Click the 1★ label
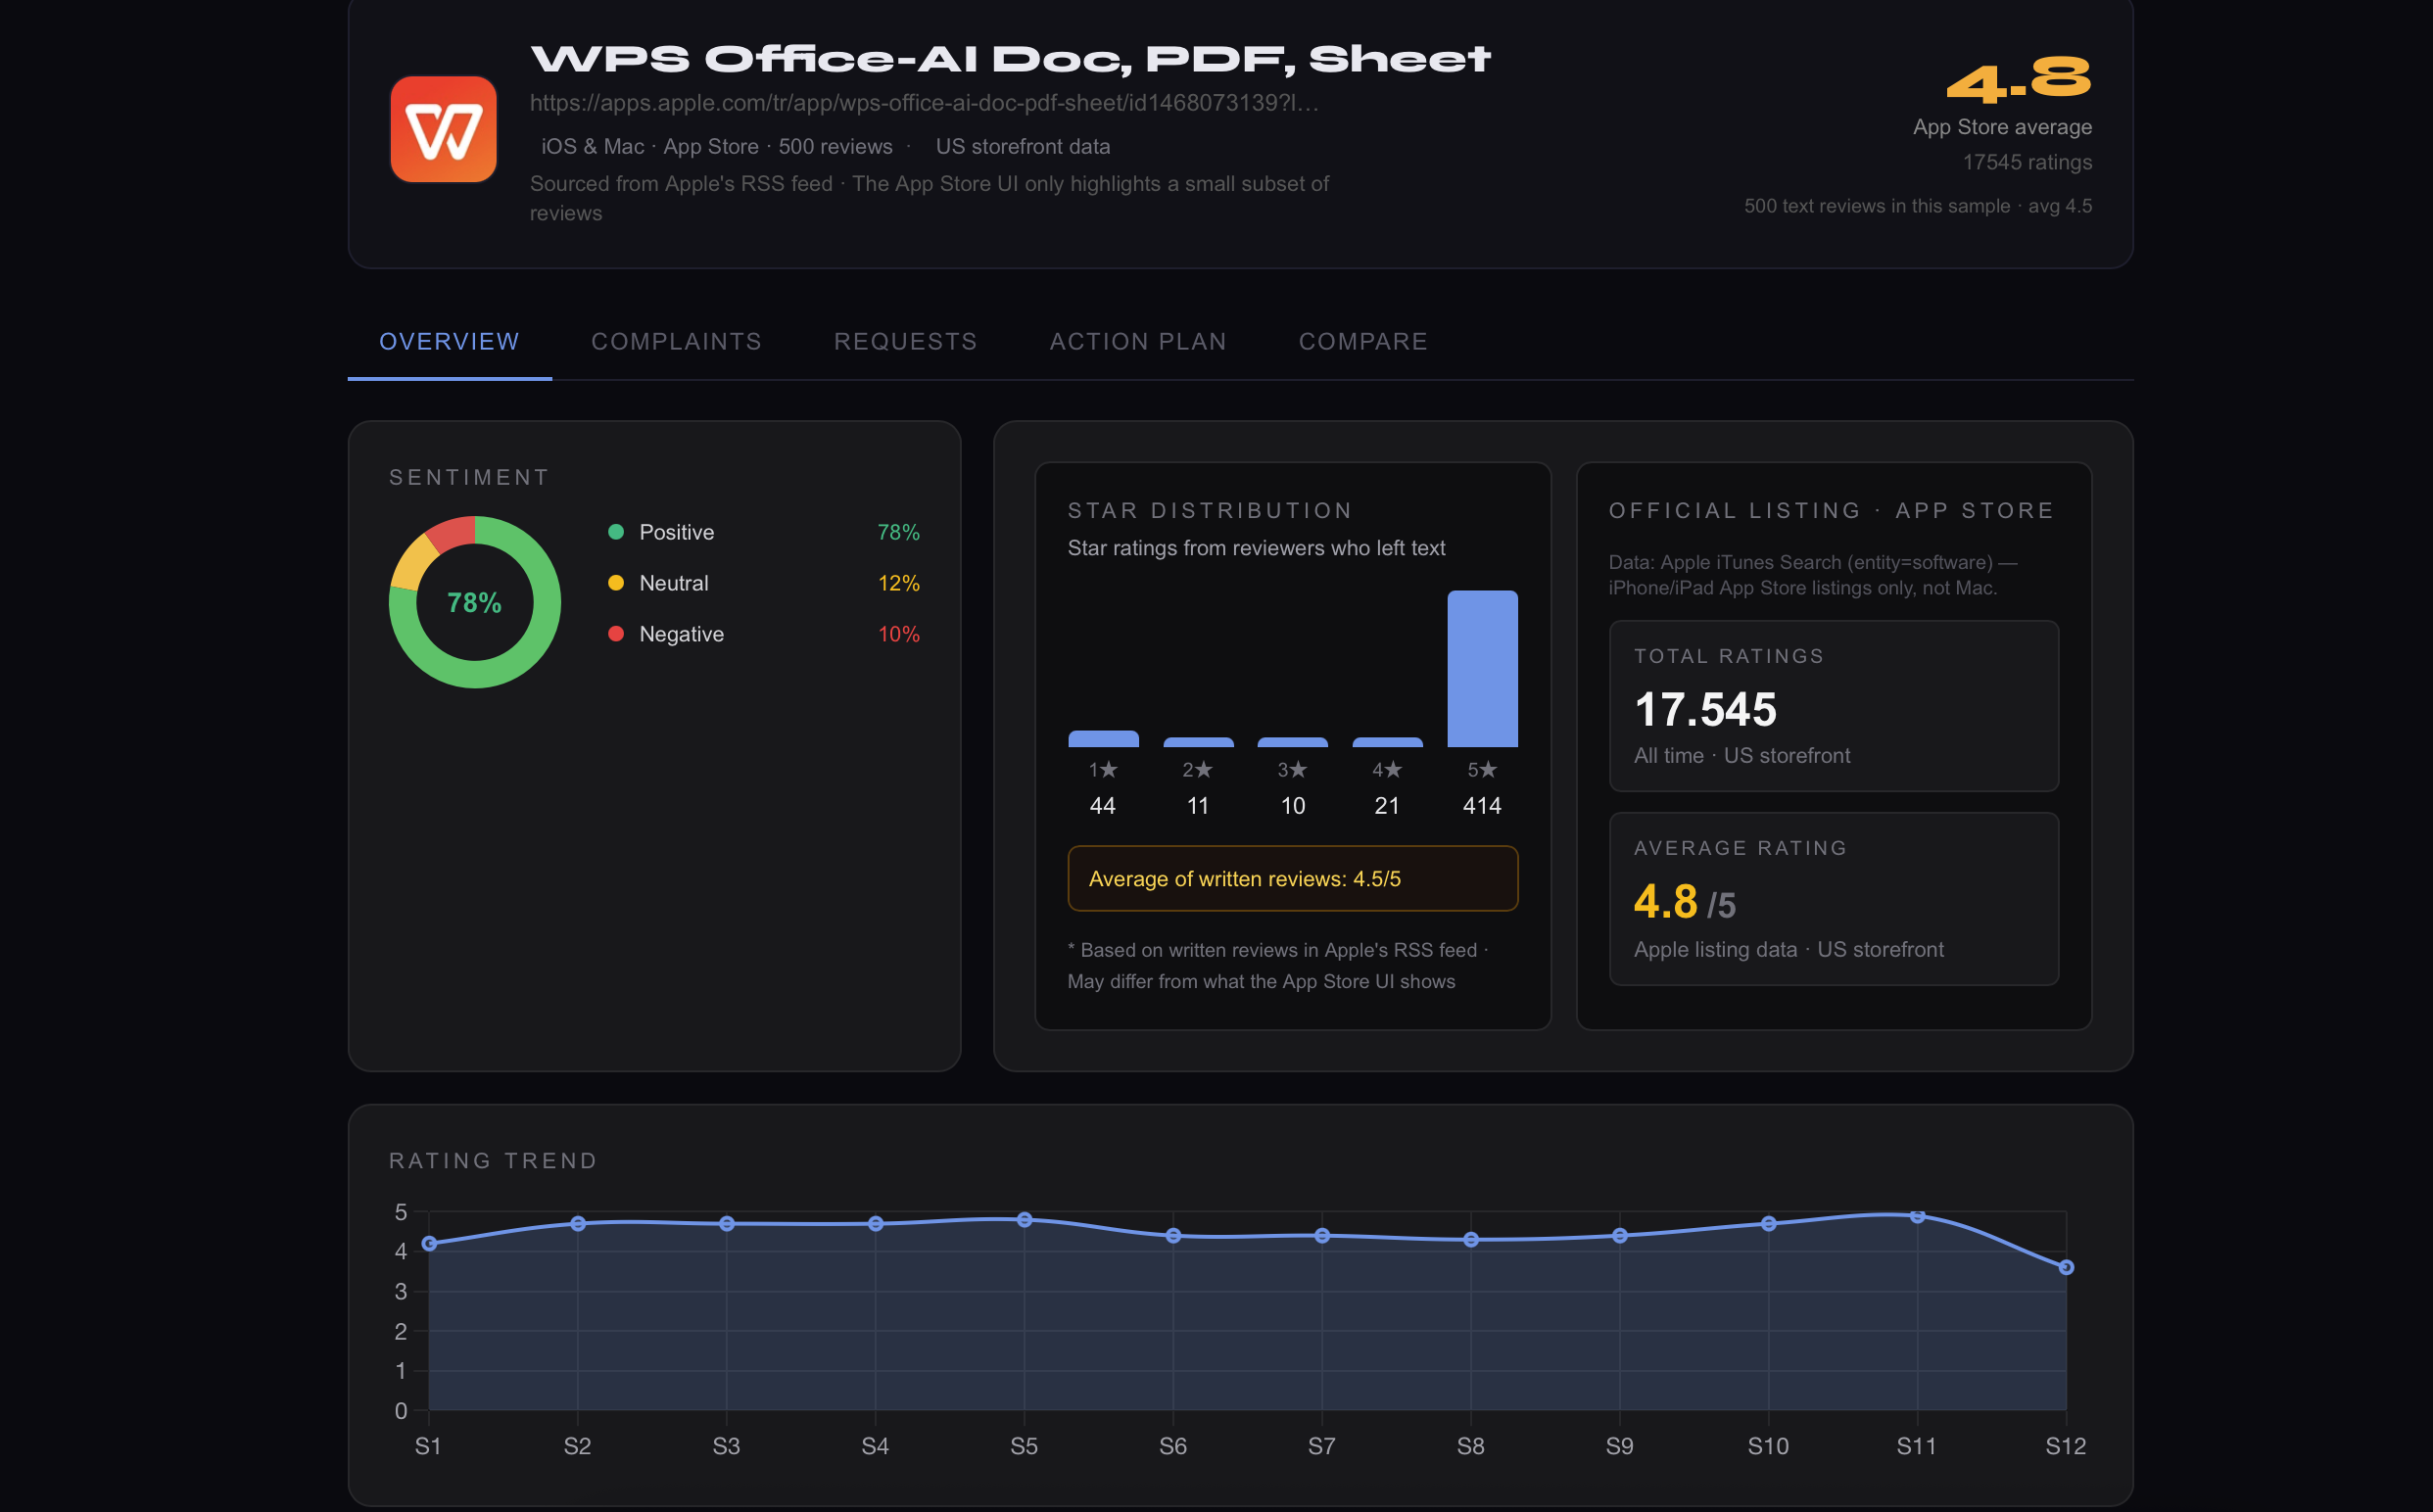This screenshot has height=1512, width=2433. point(1103,770)
